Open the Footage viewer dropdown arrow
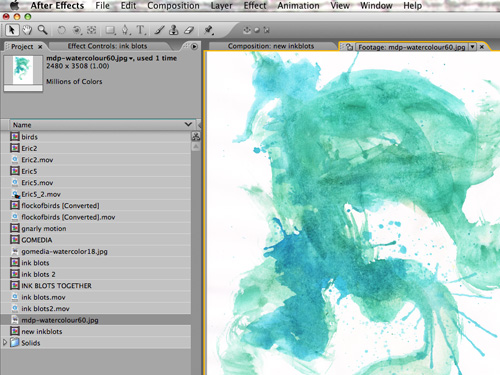This screenshot has height=375, width=500. point(473,47)
